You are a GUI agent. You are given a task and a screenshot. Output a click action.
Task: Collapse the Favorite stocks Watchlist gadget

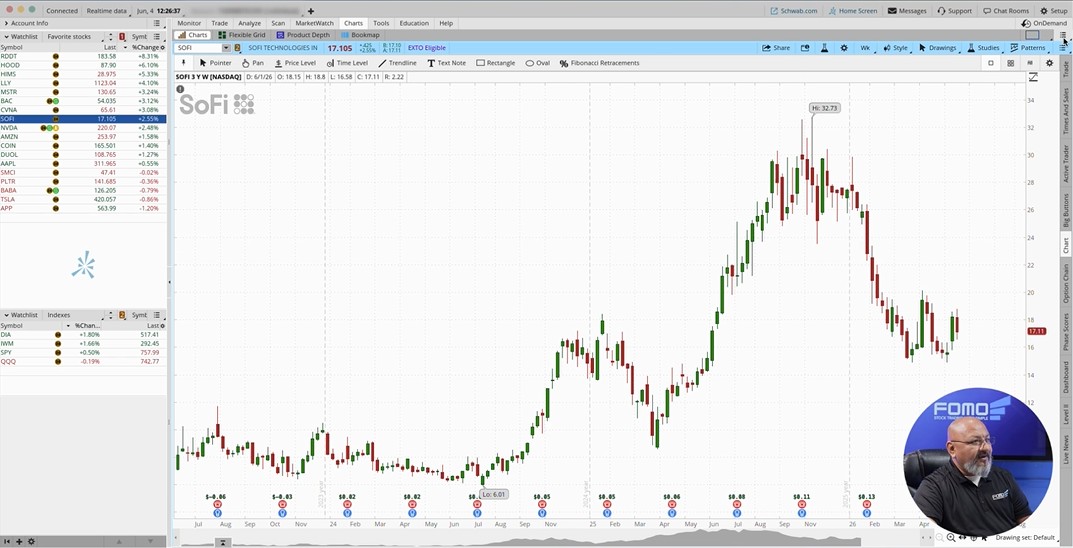[5, 36]
